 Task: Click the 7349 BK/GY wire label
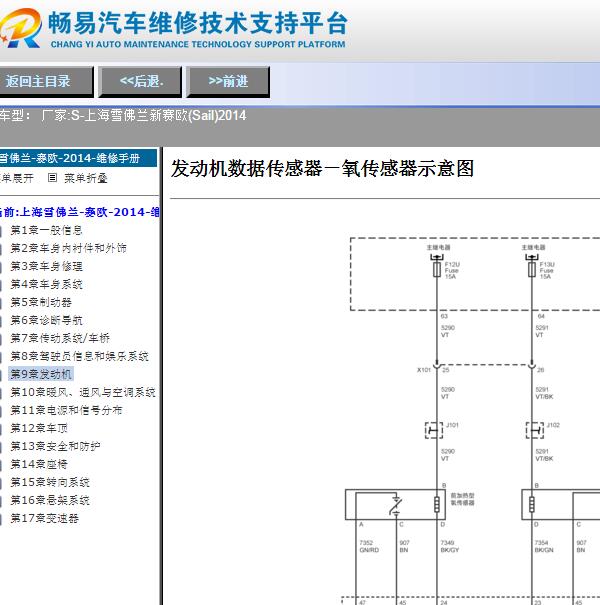point(450,546)
